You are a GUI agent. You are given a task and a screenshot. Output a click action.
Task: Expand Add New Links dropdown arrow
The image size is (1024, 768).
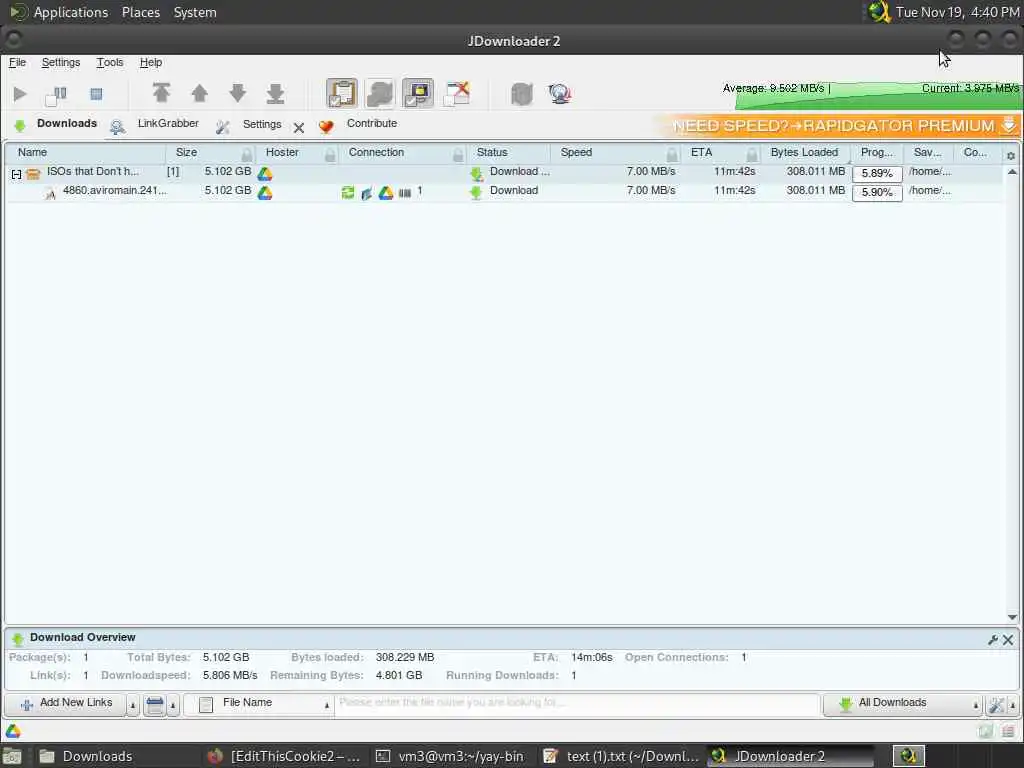[133, 705]
